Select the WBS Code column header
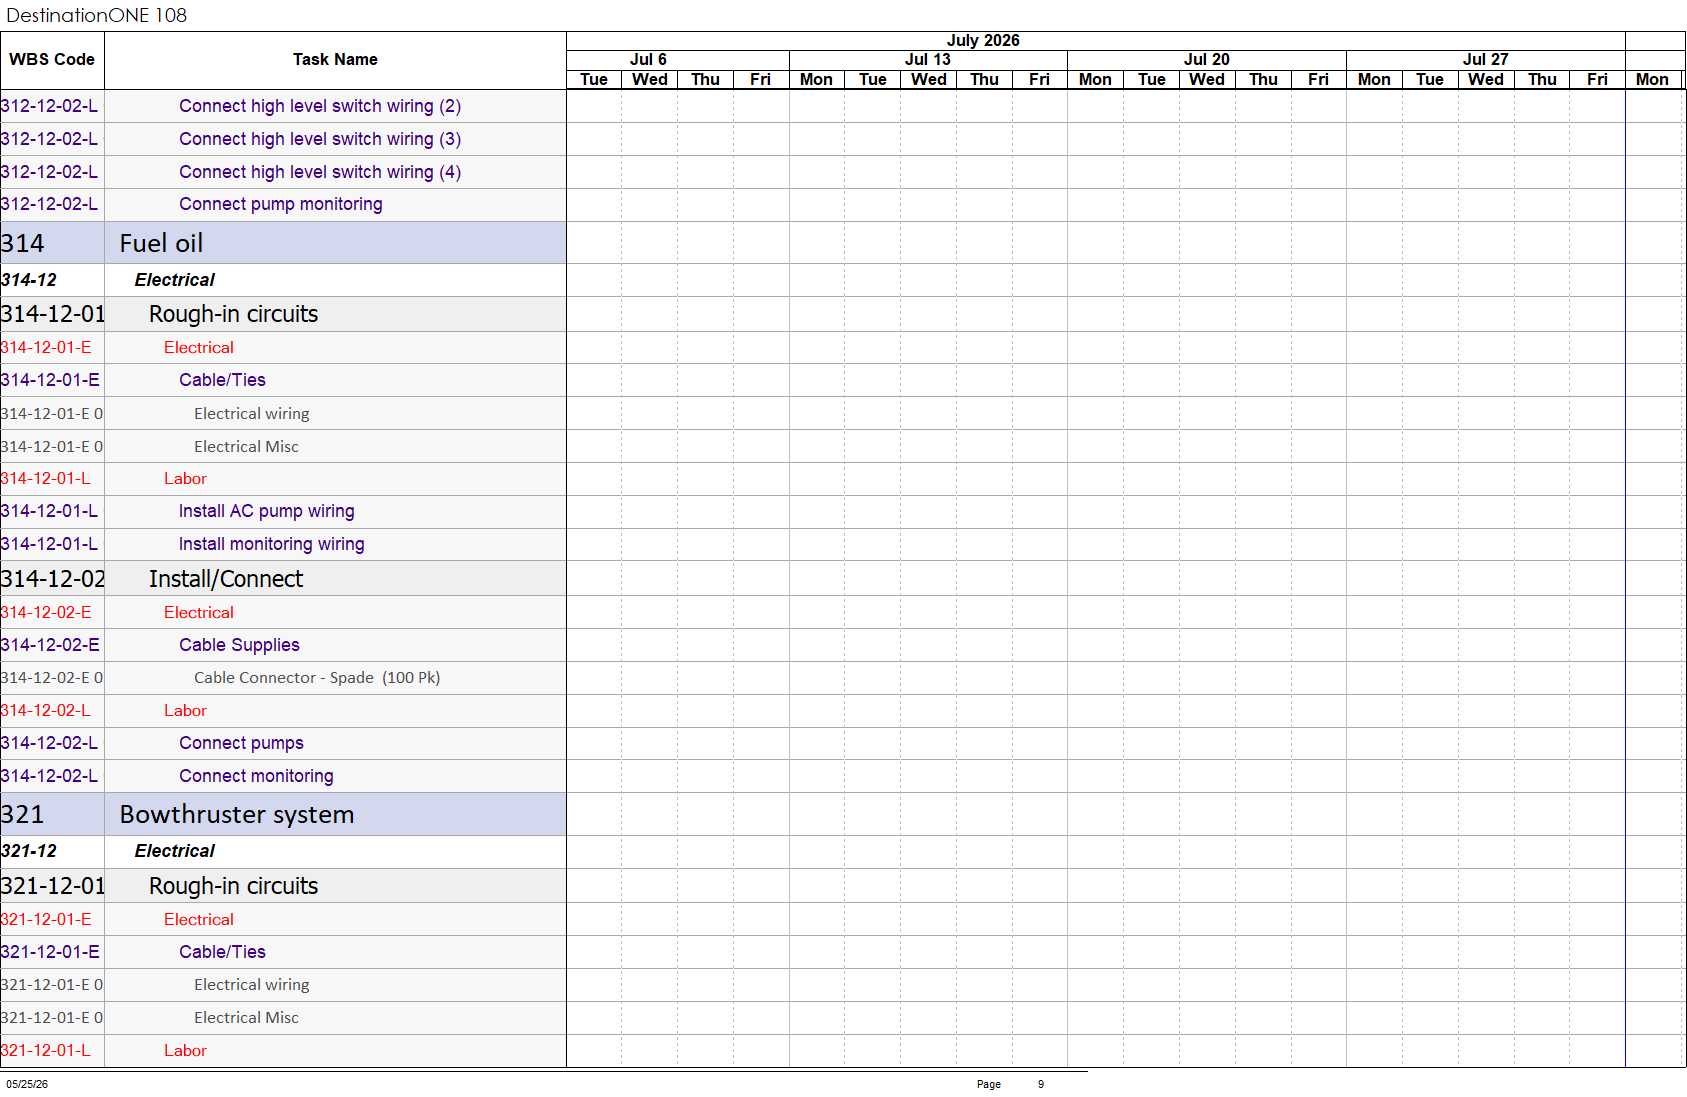The image size is (1687, 1097). pyautogui.click(x=52, y=60)
